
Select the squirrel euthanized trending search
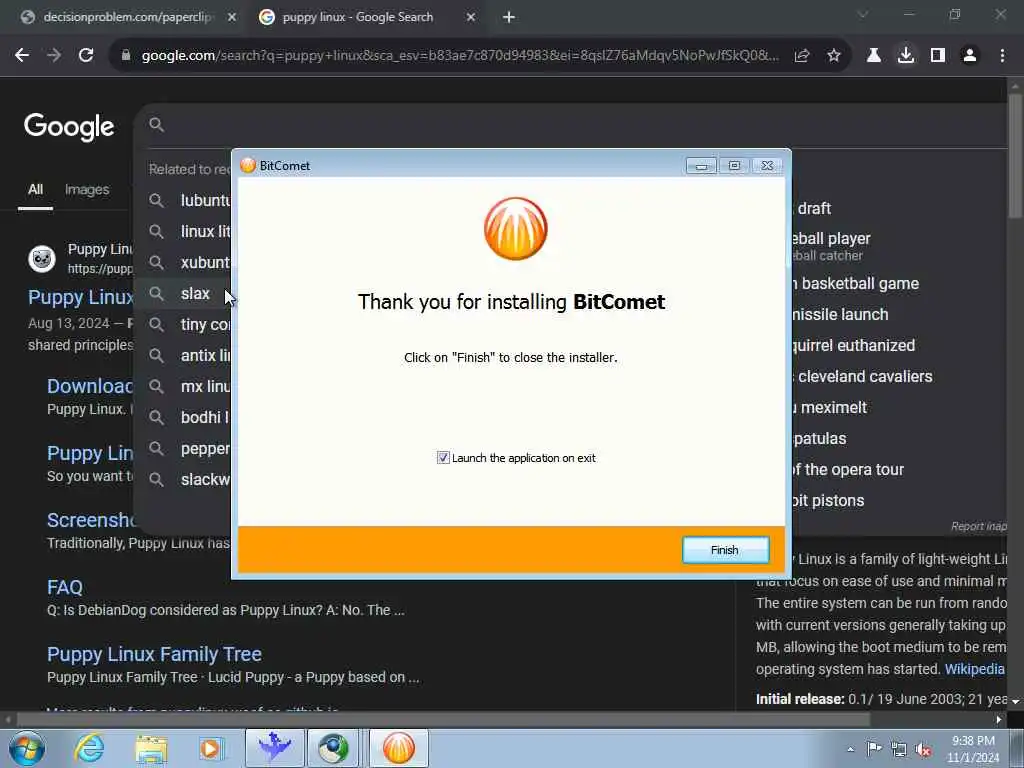click(853, 345)
